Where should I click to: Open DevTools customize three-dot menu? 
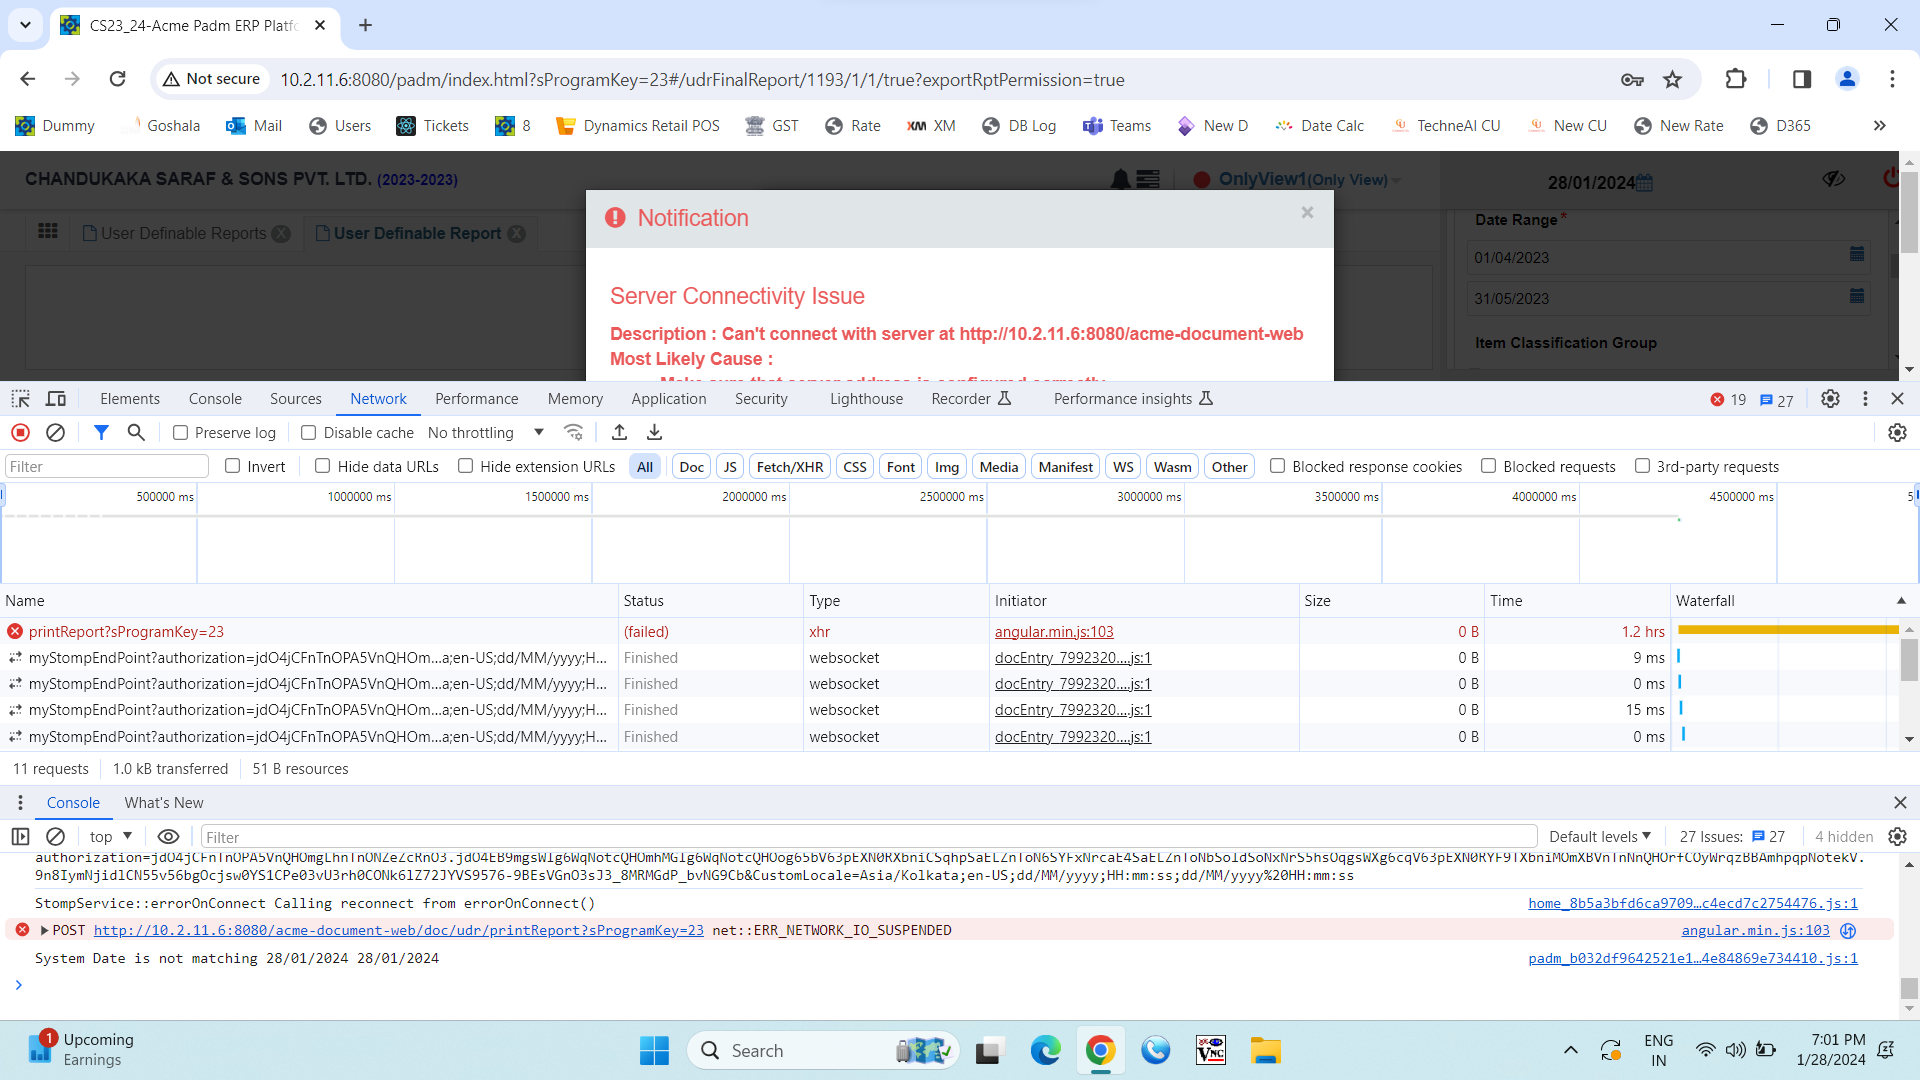click(x=1865, y=399)
